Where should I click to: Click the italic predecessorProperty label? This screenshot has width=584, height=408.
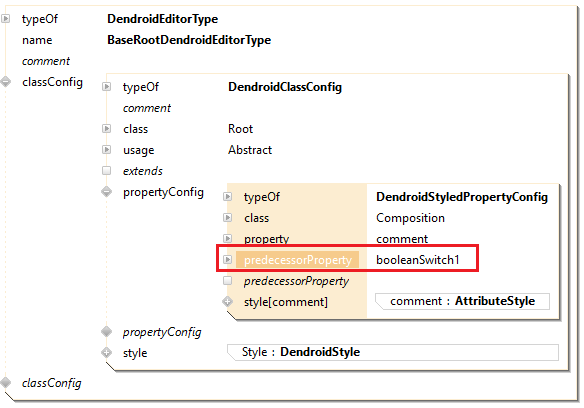click(296, 281)
